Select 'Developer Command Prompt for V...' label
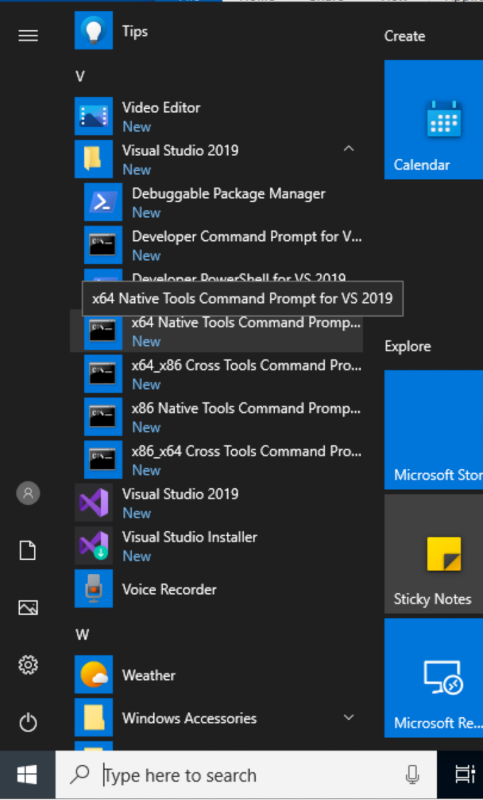 point(247,237)
